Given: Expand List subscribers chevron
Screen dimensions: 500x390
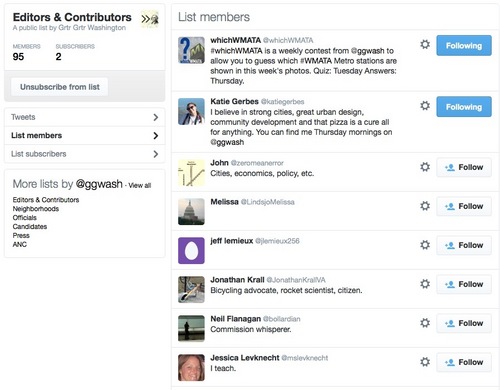Looking at the screenshot, I should 156,154.
